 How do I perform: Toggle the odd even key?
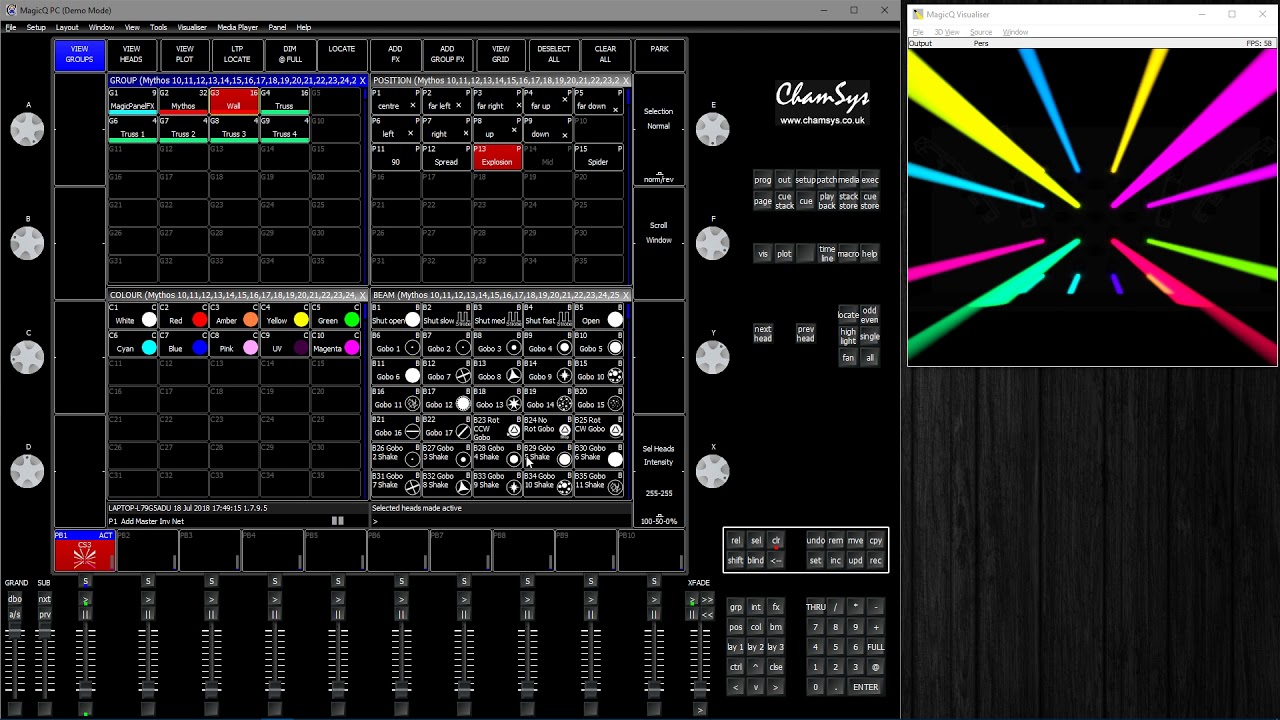tap(870, 315)
